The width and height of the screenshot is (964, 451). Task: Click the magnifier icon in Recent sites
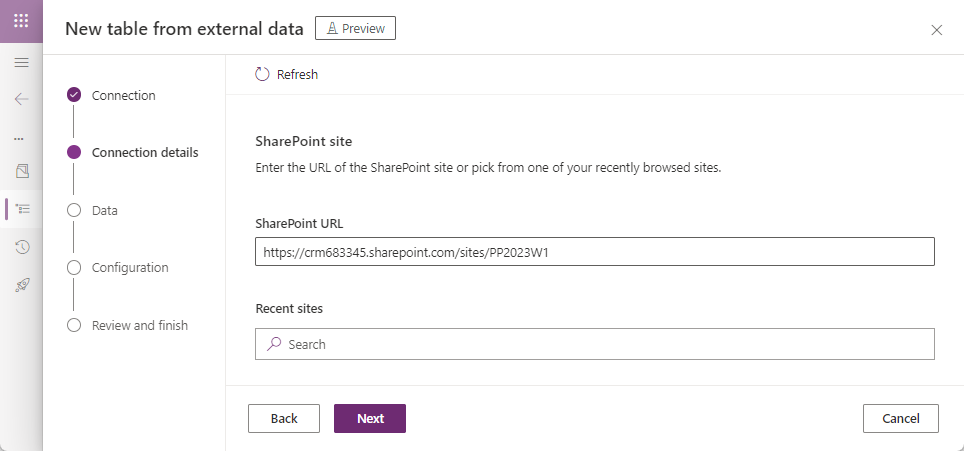tap(274, 344)
